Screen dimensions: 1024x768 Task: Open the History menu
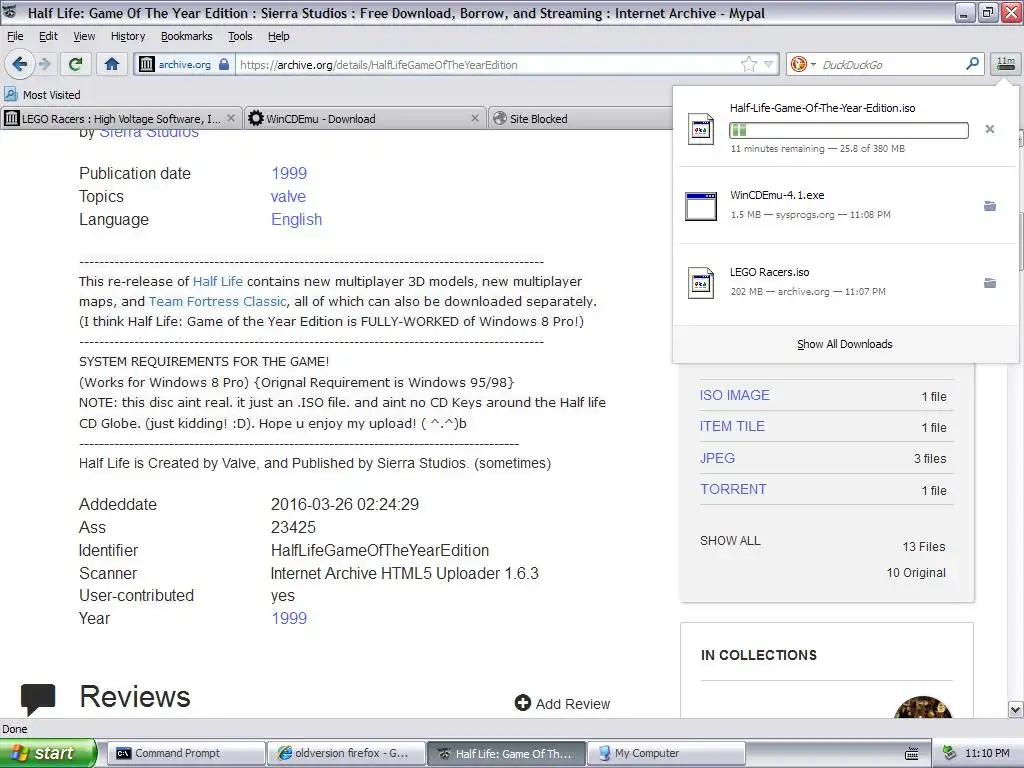click(127, 36)
